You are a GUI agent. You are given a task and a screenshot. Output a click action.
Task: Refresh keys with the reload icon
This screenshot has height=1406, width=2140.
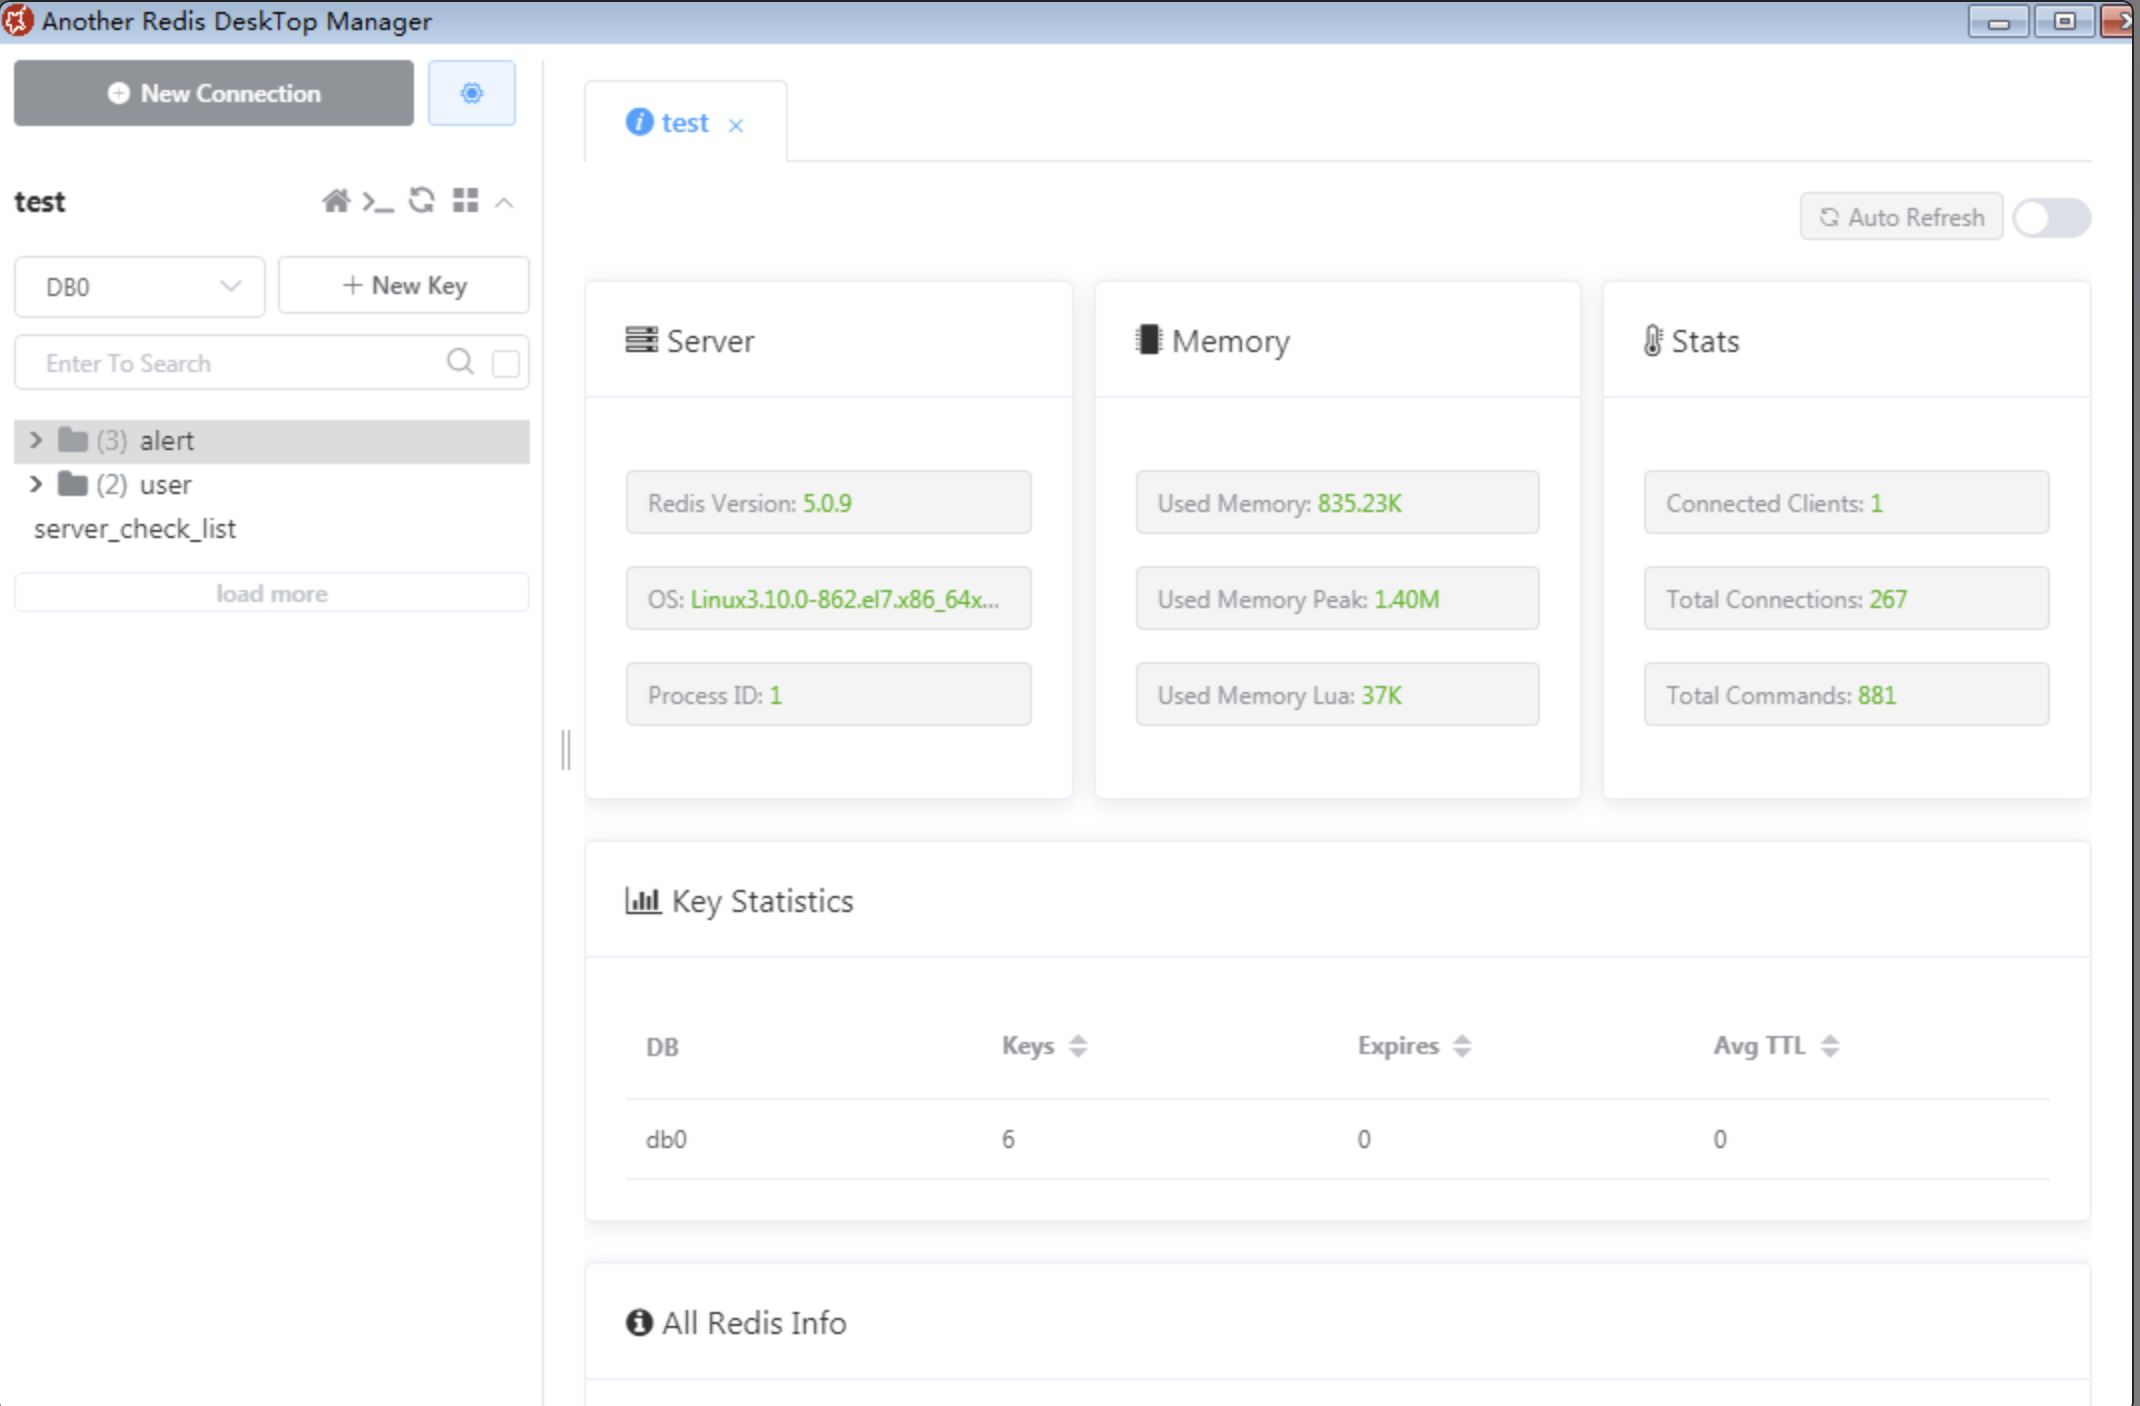point(422,200)
